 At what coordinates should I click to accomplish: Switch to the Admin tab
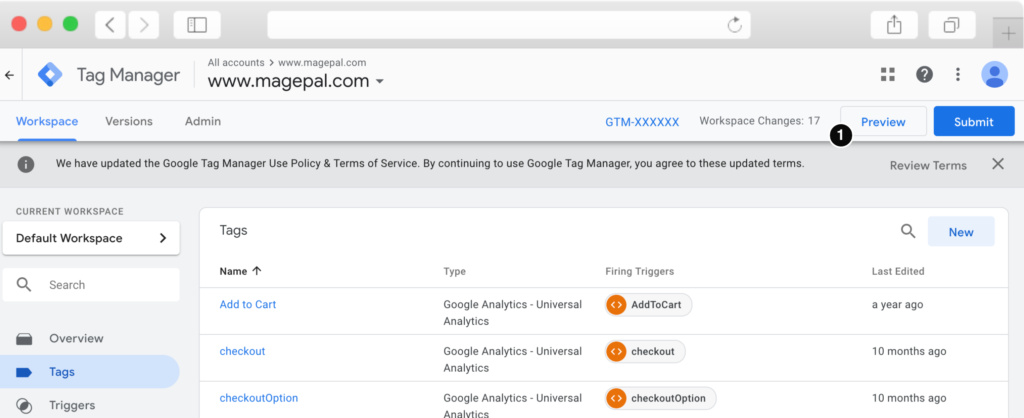tap(202, 121)
